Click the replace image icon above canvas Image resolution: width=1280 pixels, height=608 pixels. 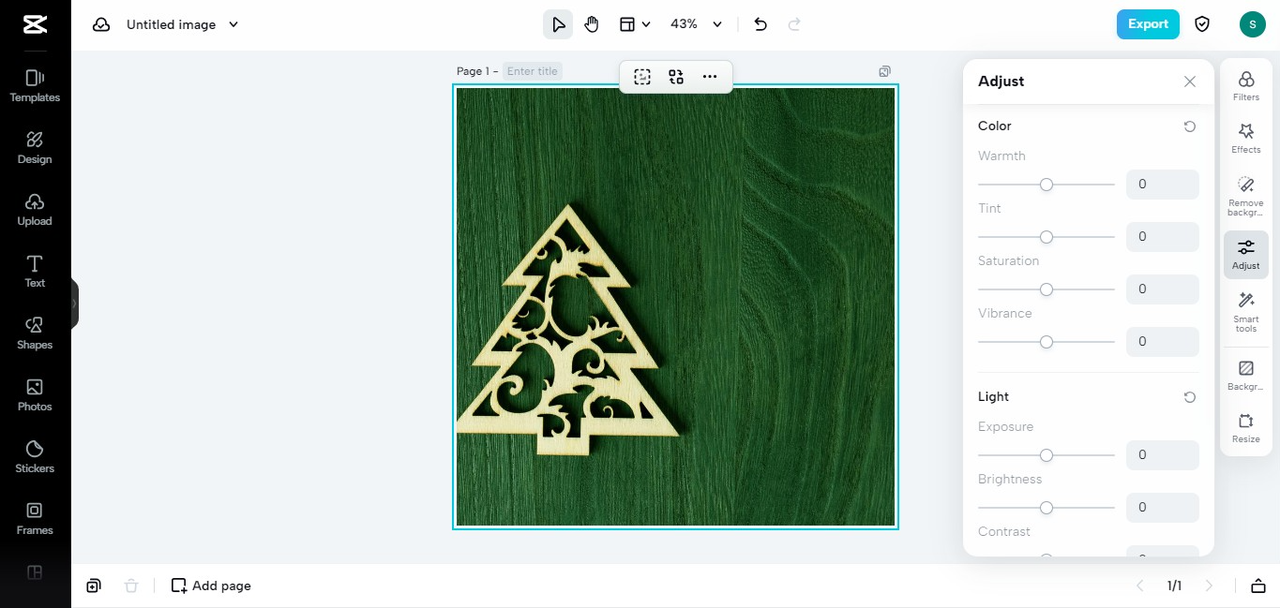tap(676, 77)
